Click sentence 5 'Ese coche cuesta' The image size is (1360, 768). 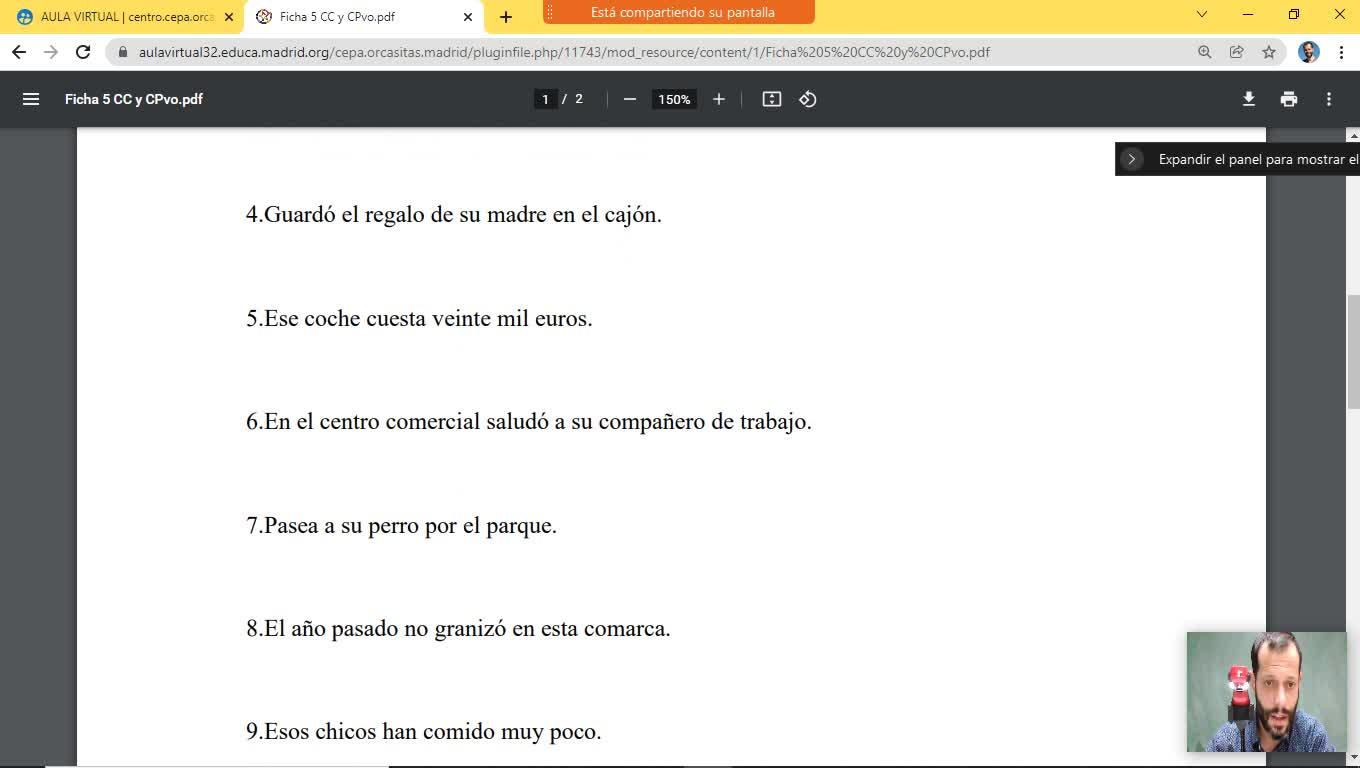click(x=419, y=318)
